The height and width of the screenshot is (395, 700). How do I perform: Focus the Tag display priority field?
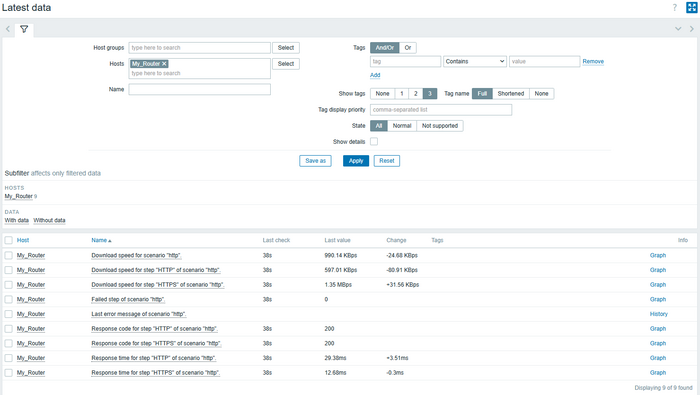[441, 110]
